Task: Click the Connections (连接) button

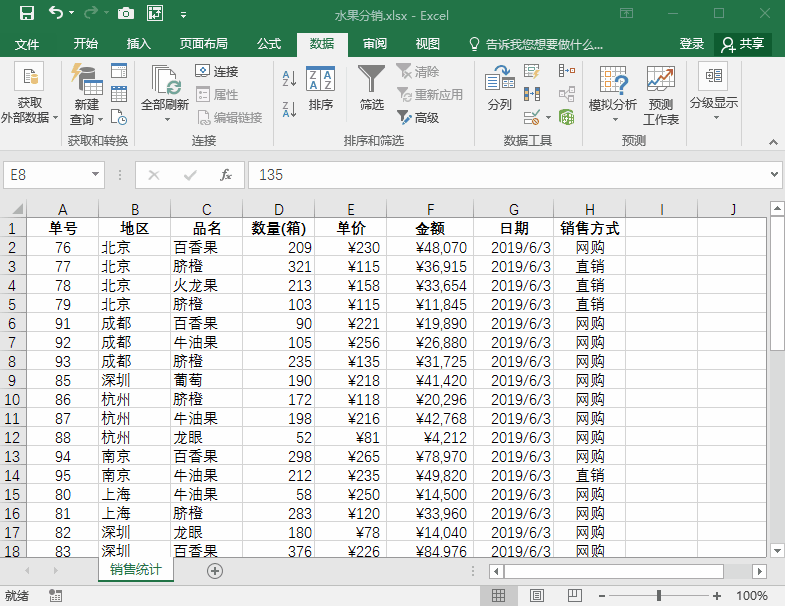Action: click(217, 72)
